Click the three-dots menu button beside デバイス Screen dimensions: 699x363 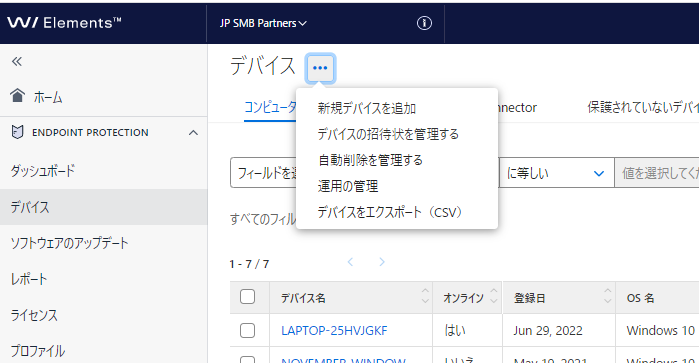[320, 68]
